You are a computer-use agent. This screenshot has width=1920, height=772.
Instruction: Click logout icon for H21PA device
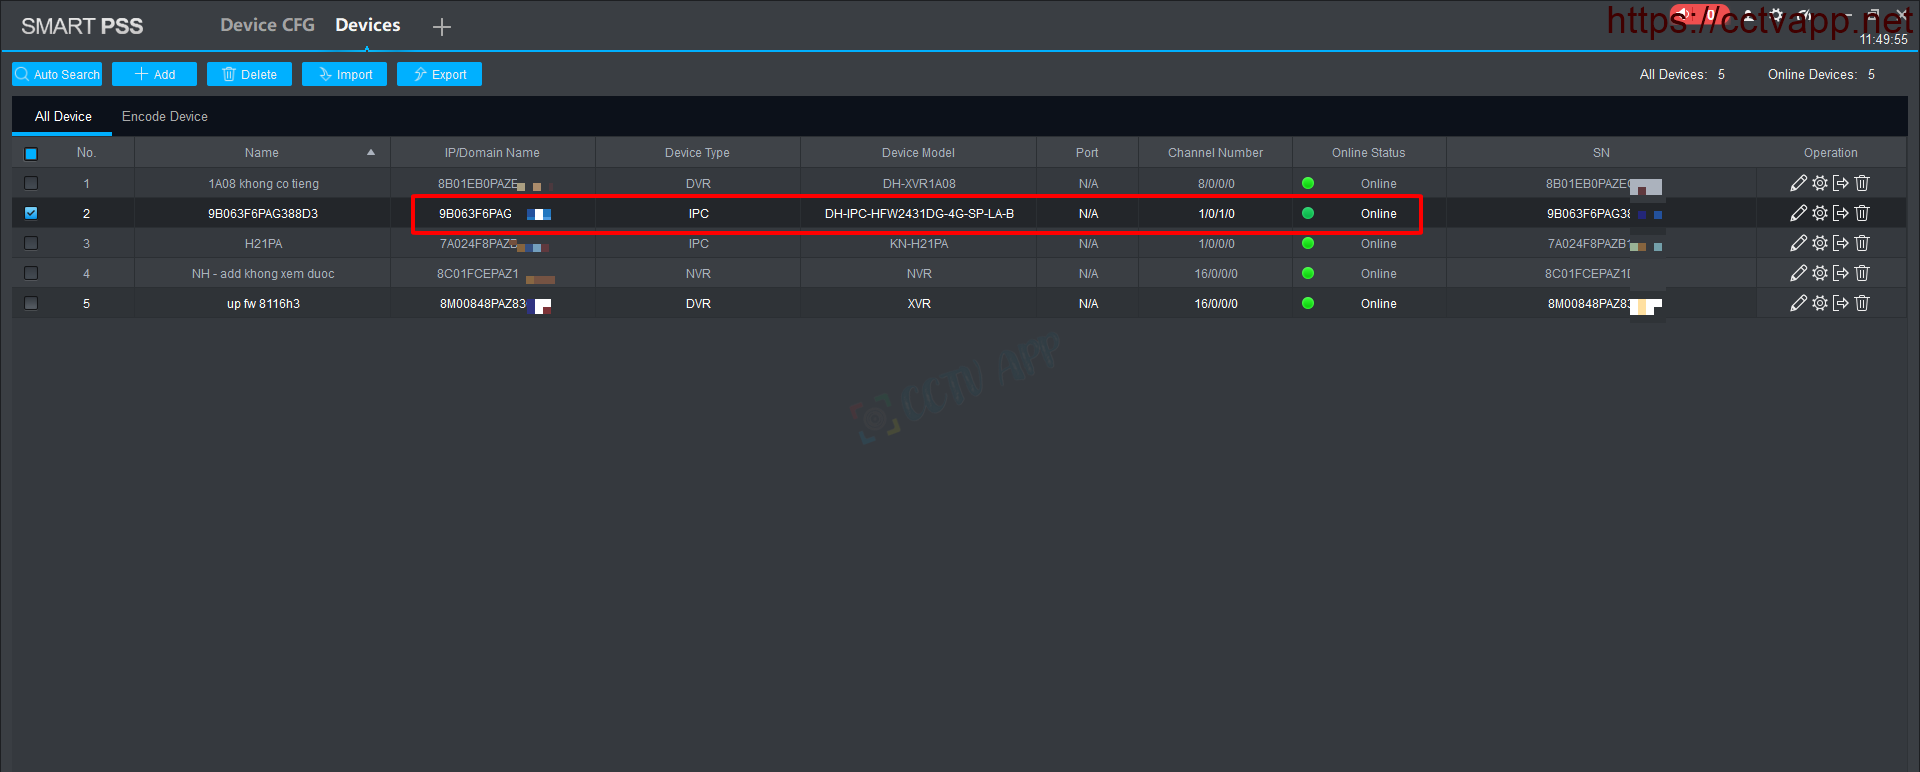point(1841,243)
